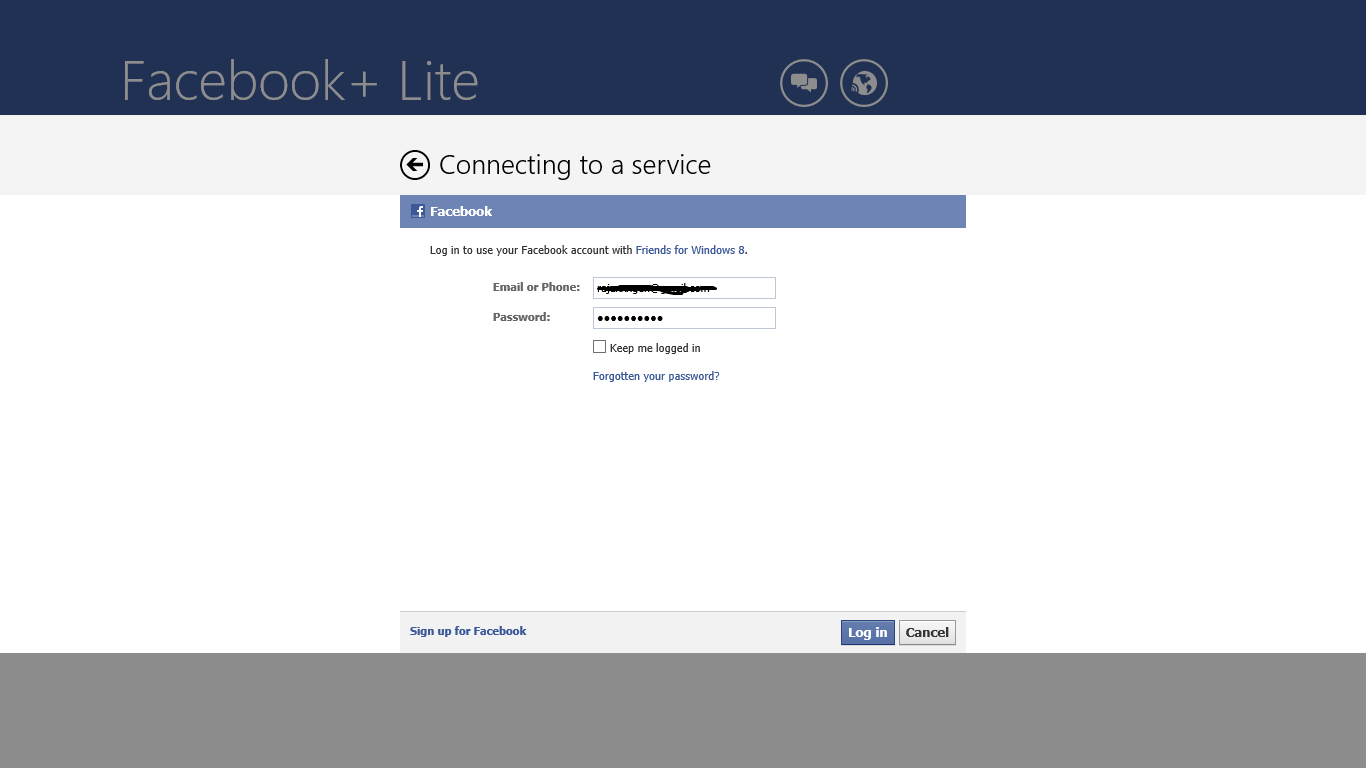Open the chat messages icon in header
Viewport: 1366px width, 768px height.
click(x=804, y=83)
